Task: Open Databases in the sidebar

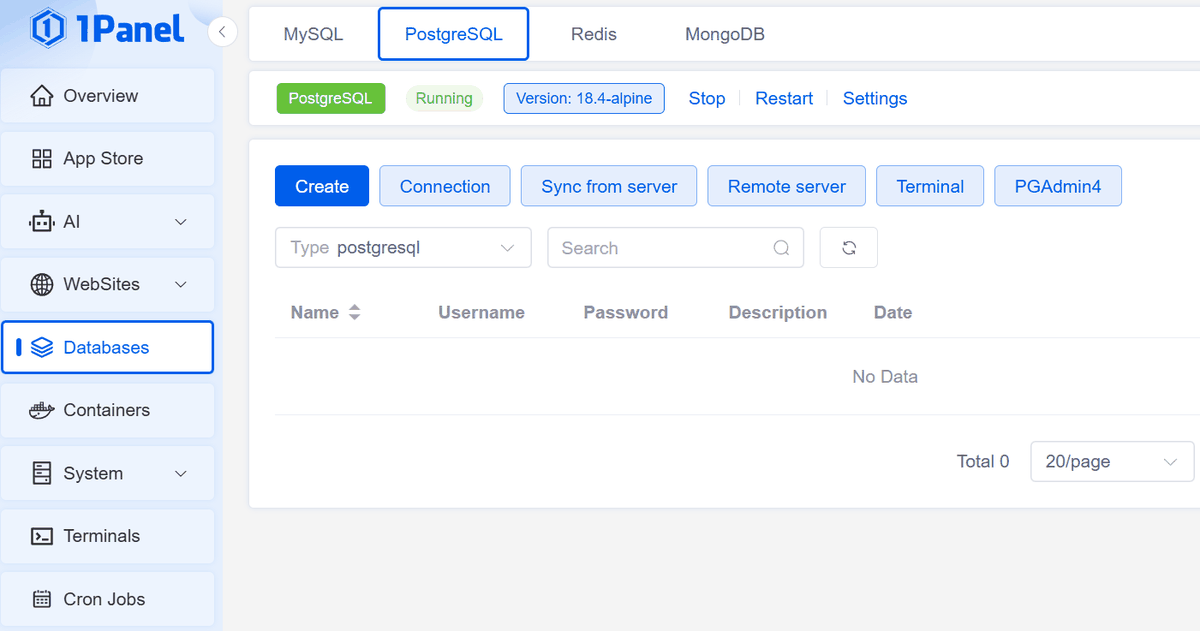Action: pyautogui.click(x=108, y=347)
